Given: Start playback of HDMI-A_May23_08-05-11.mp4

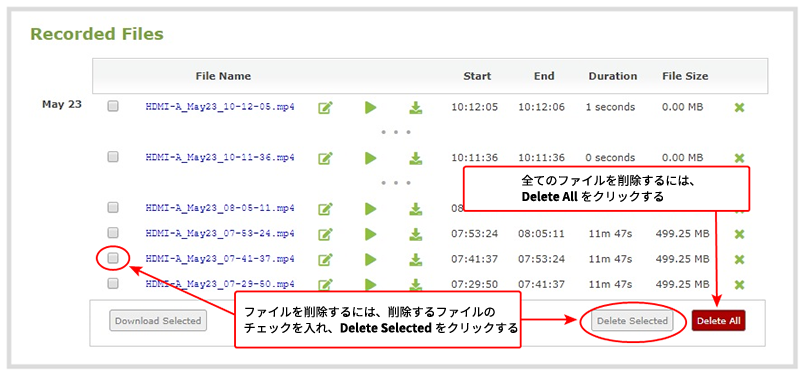Looking at the screenshot, I should point(370,209).
